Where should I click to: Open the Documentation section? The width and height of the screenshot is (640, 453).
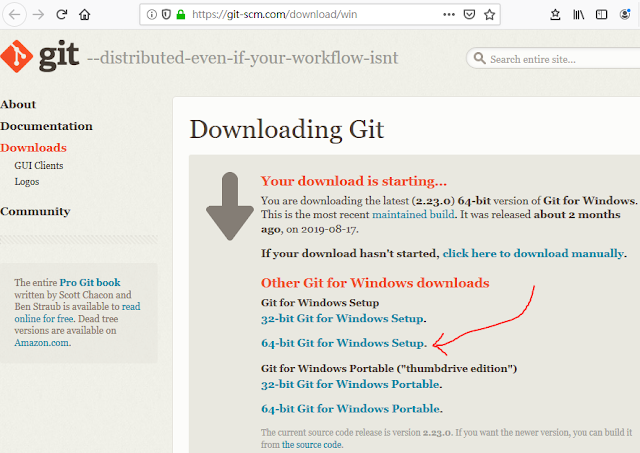pyautogui.click(x=46, y=126)
